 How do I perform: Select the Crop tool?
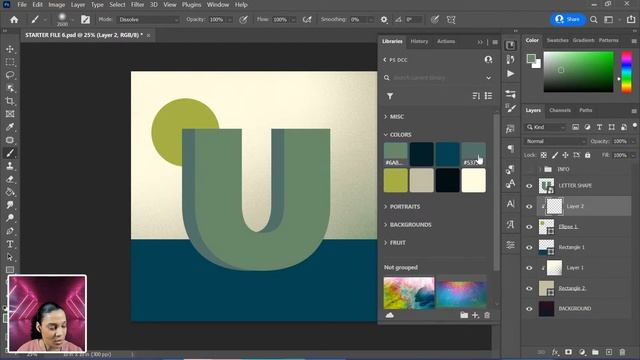pyautogui.click(x=10, y=101)
